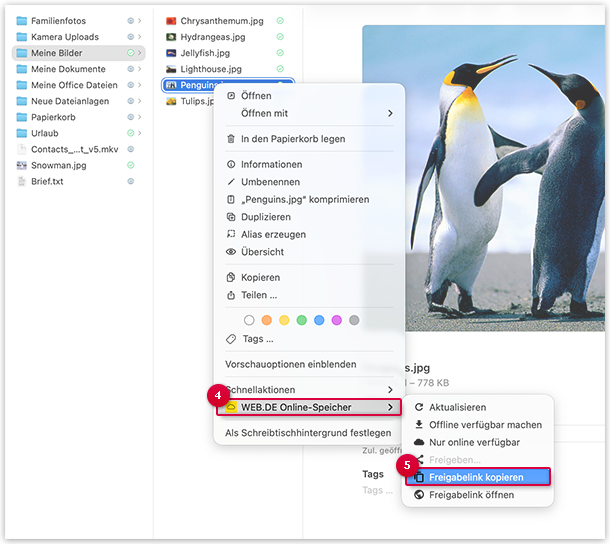Viewport: 610px width, 544px height.
Task: Click Vorschauoptionen einblenden
Action: click(x=290, y=364)
